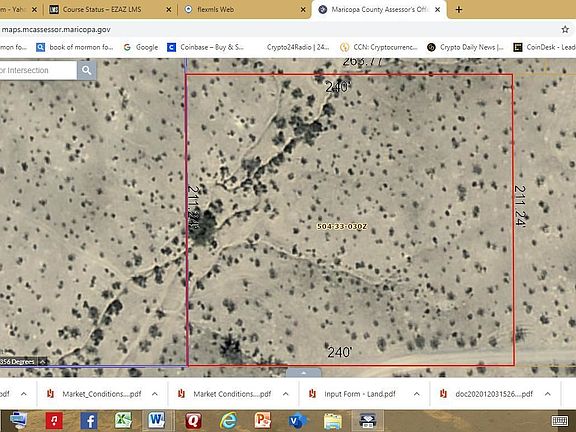This screenshot has width=576, height=432.
Task: Close the Course Status EZAZ LMS tab
Action: (169, 10)
